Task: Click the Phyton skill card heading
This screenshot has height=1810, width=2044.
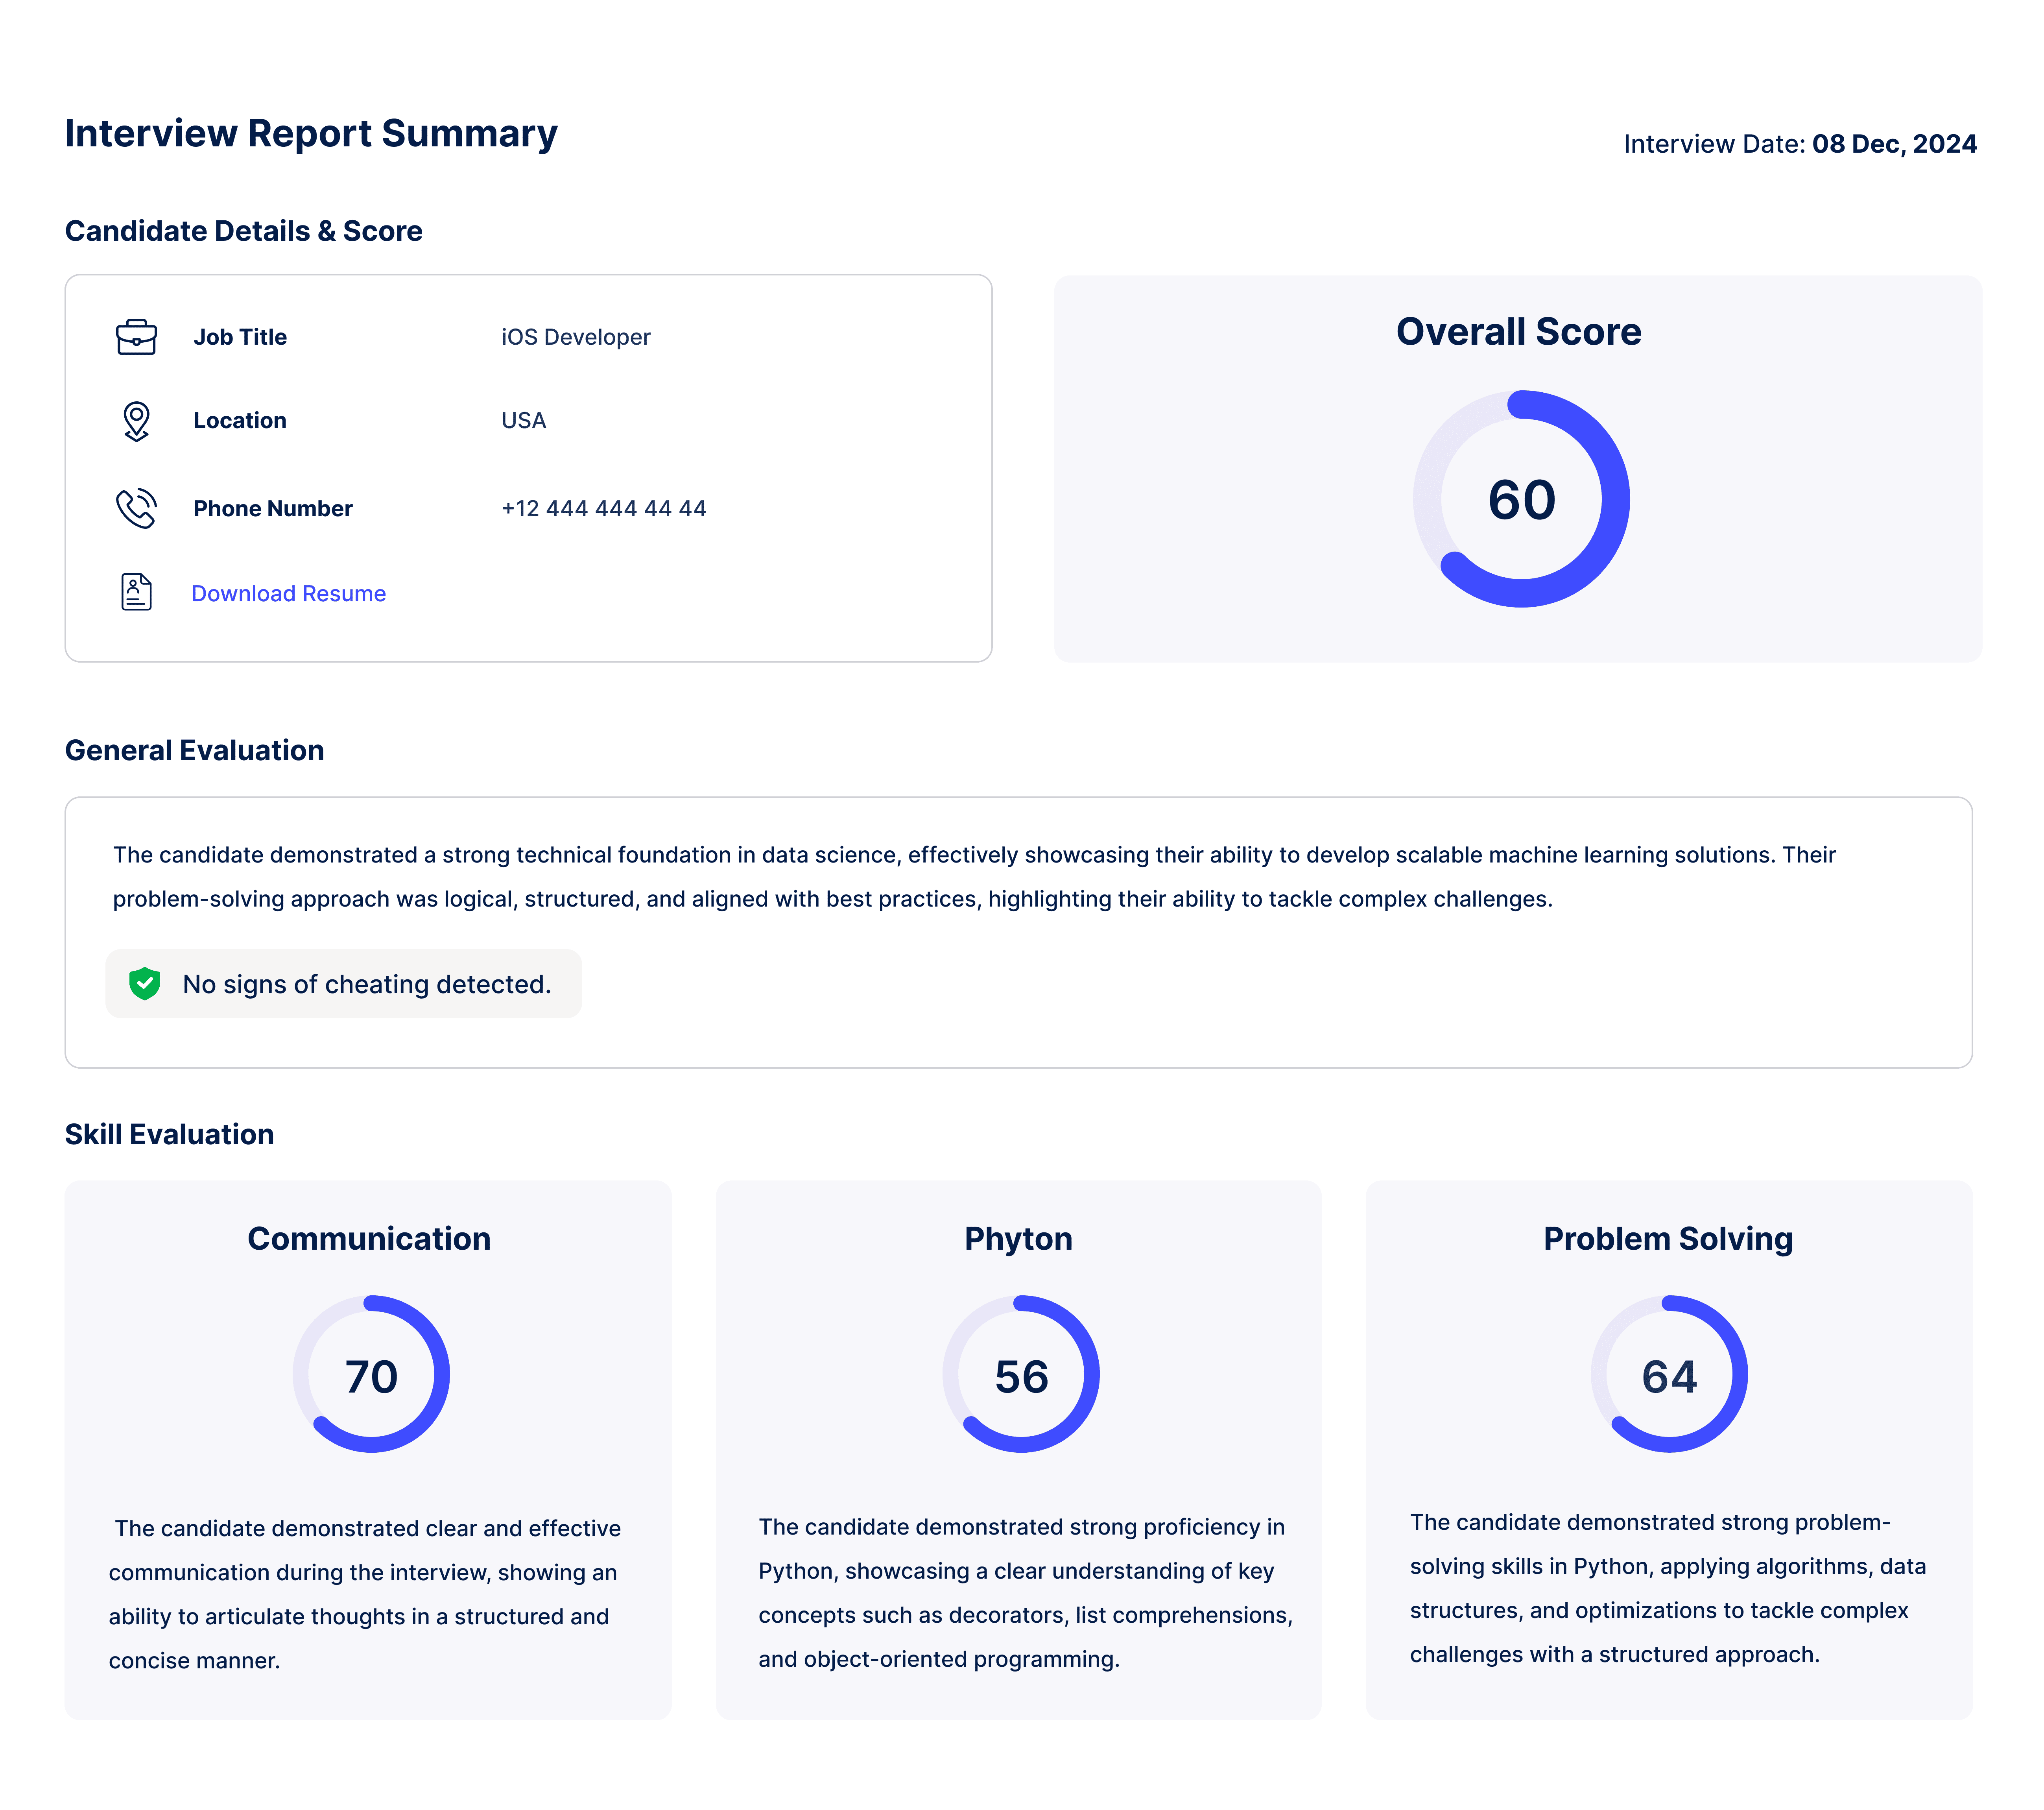Action: tap(1018, 1239)
